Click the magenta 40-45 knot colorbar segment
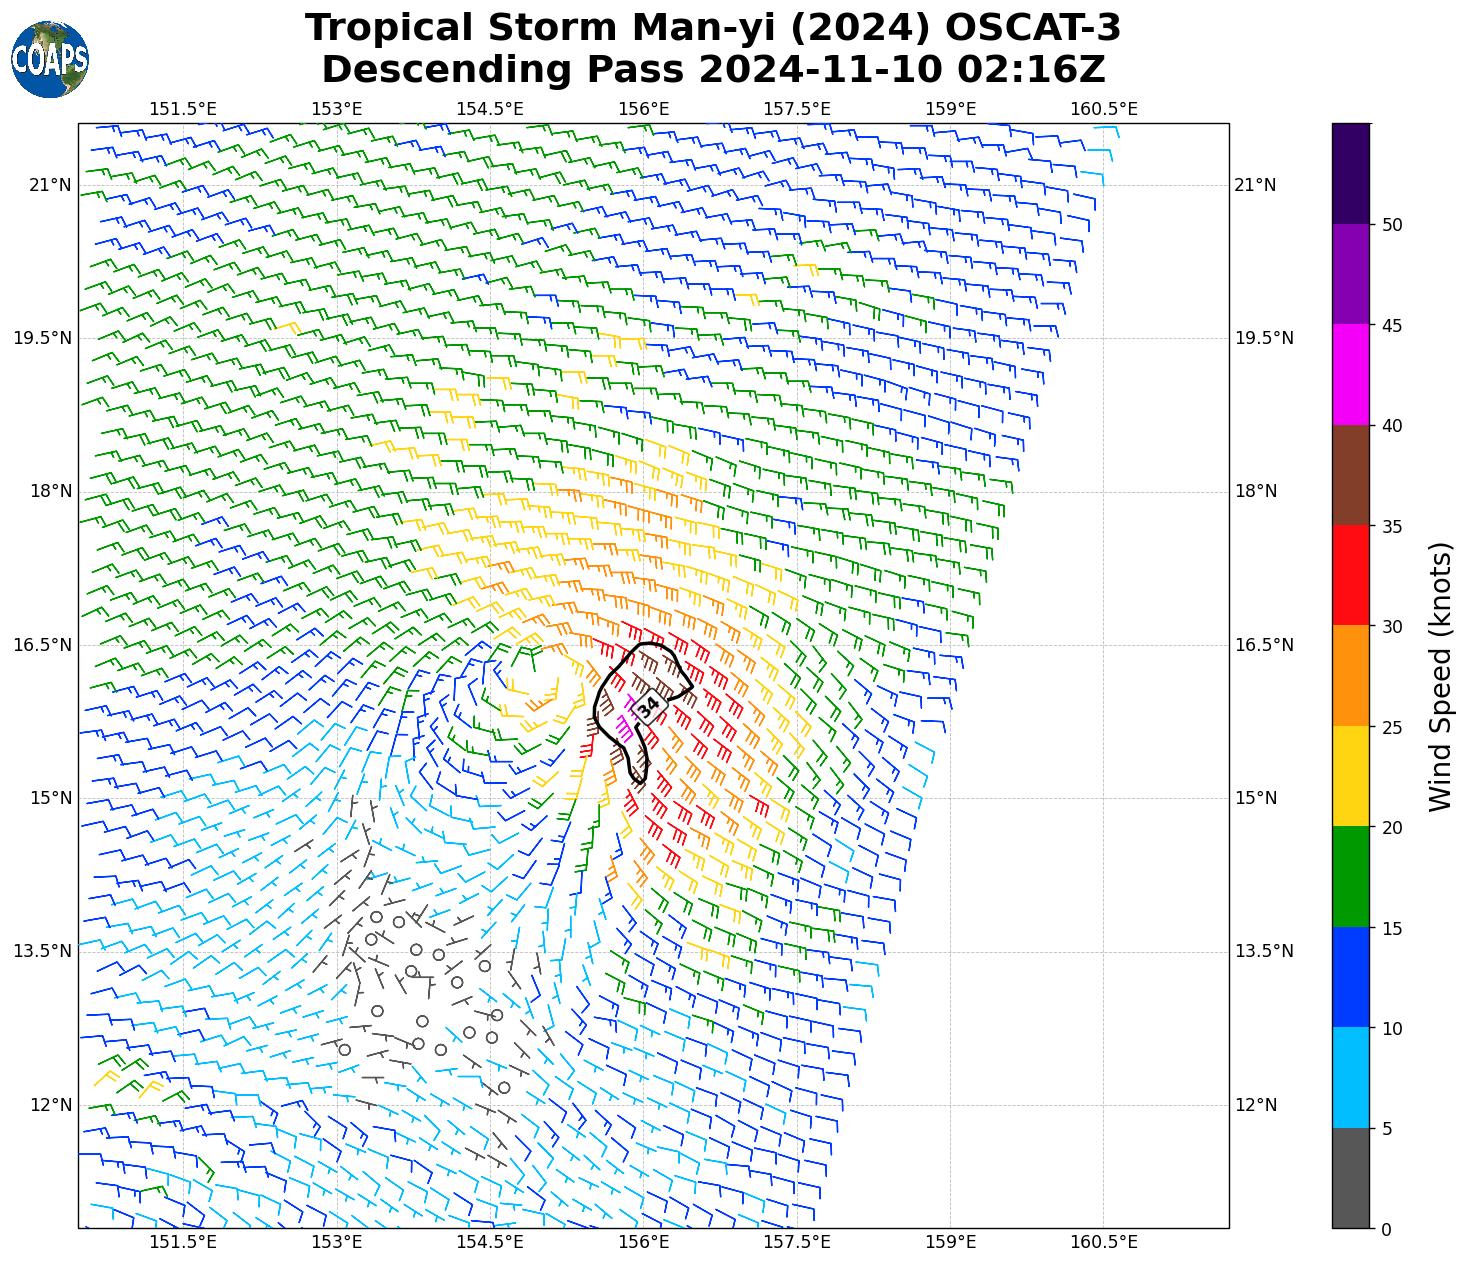 point(1350,374)
